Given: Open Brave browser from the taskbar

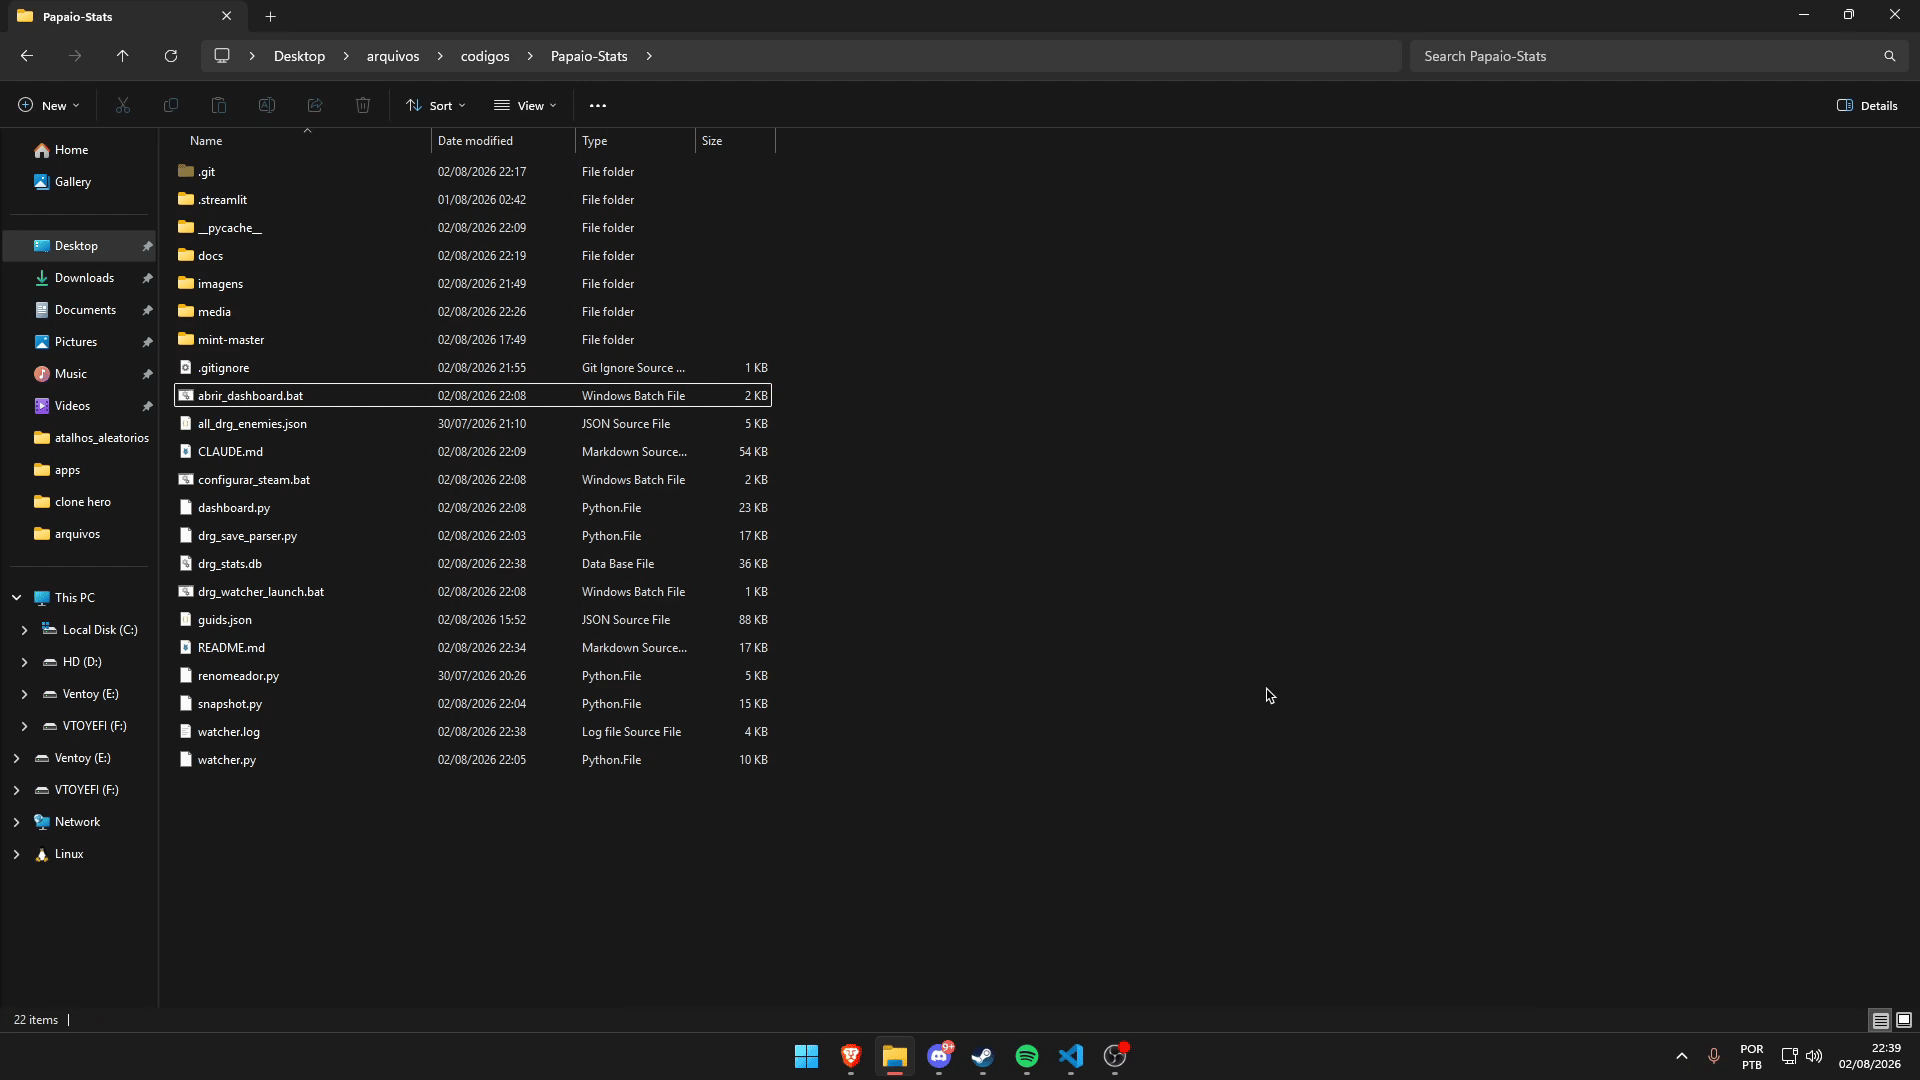Looking at the screenshot, I should click(x=851, y=1056).
